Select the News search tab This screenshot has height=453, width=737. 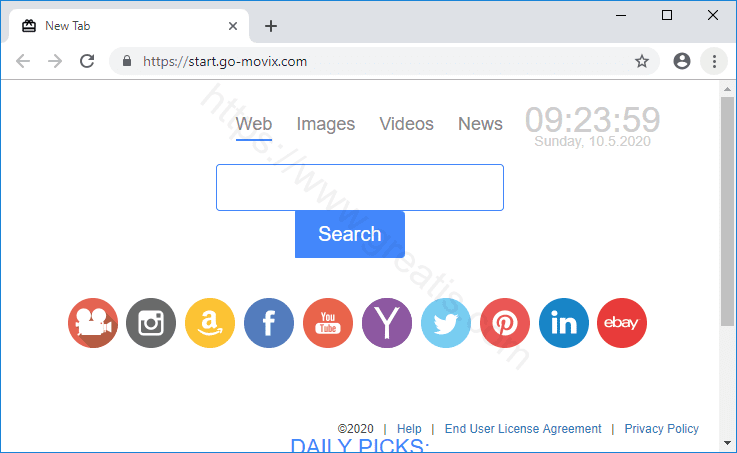[x=480, y=124]
